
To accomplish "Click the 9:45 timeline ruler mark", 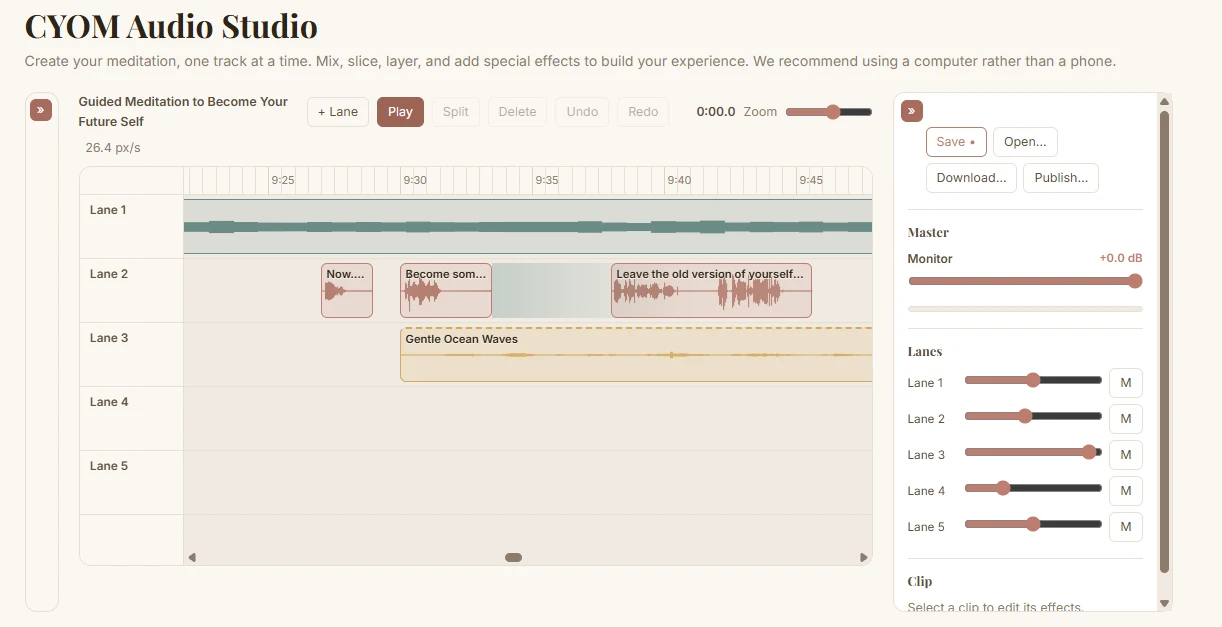I will click(x=811, y=180).
